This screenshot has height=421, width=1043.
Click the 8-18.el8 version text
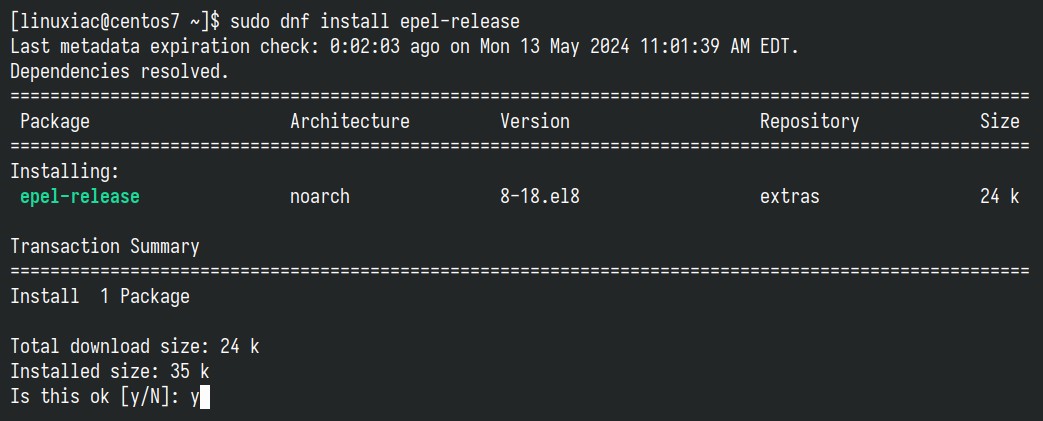(x=540, y=197)
